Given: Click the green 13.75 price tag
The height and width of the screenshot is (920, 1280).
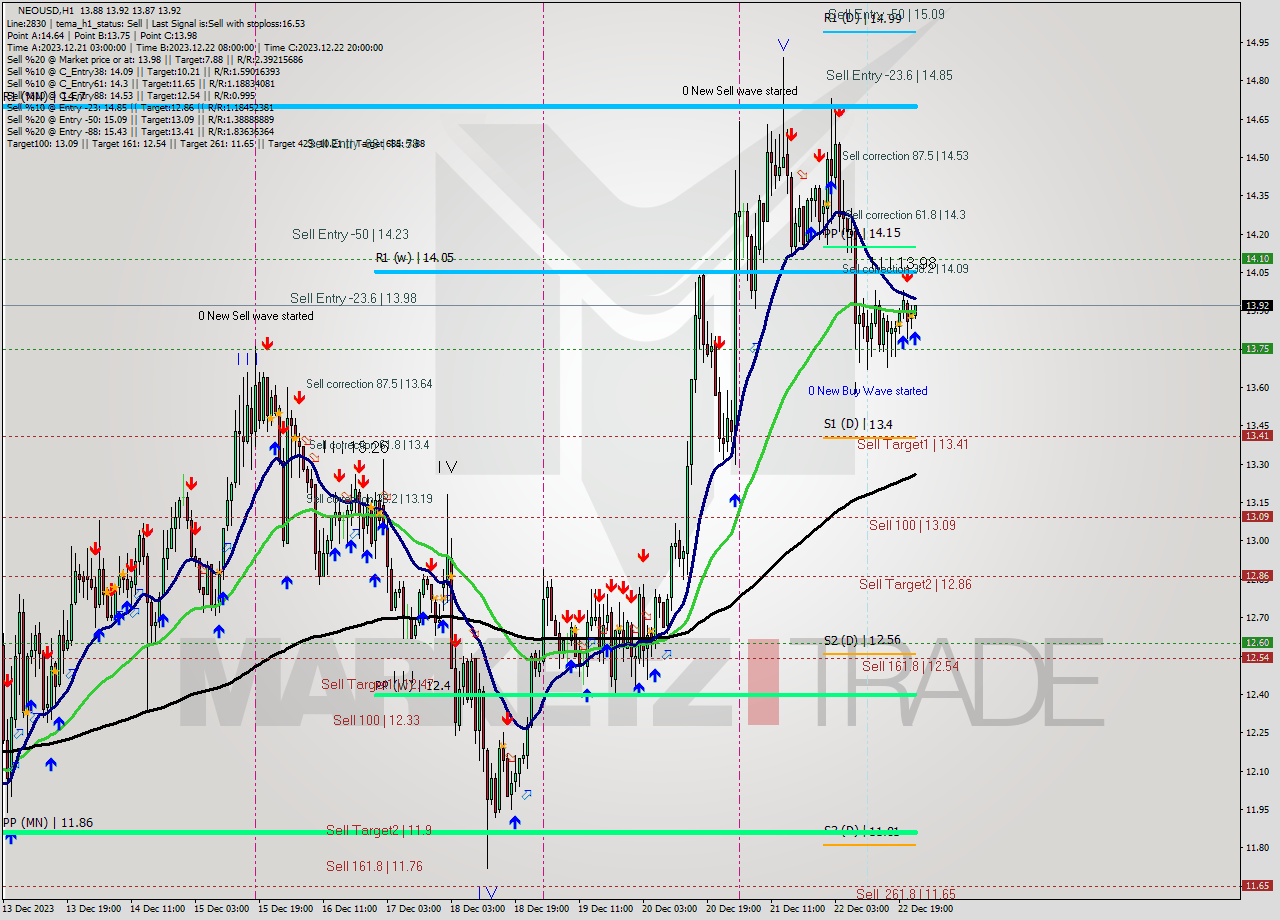Looking at the screenshot, I should [1256, 348].
